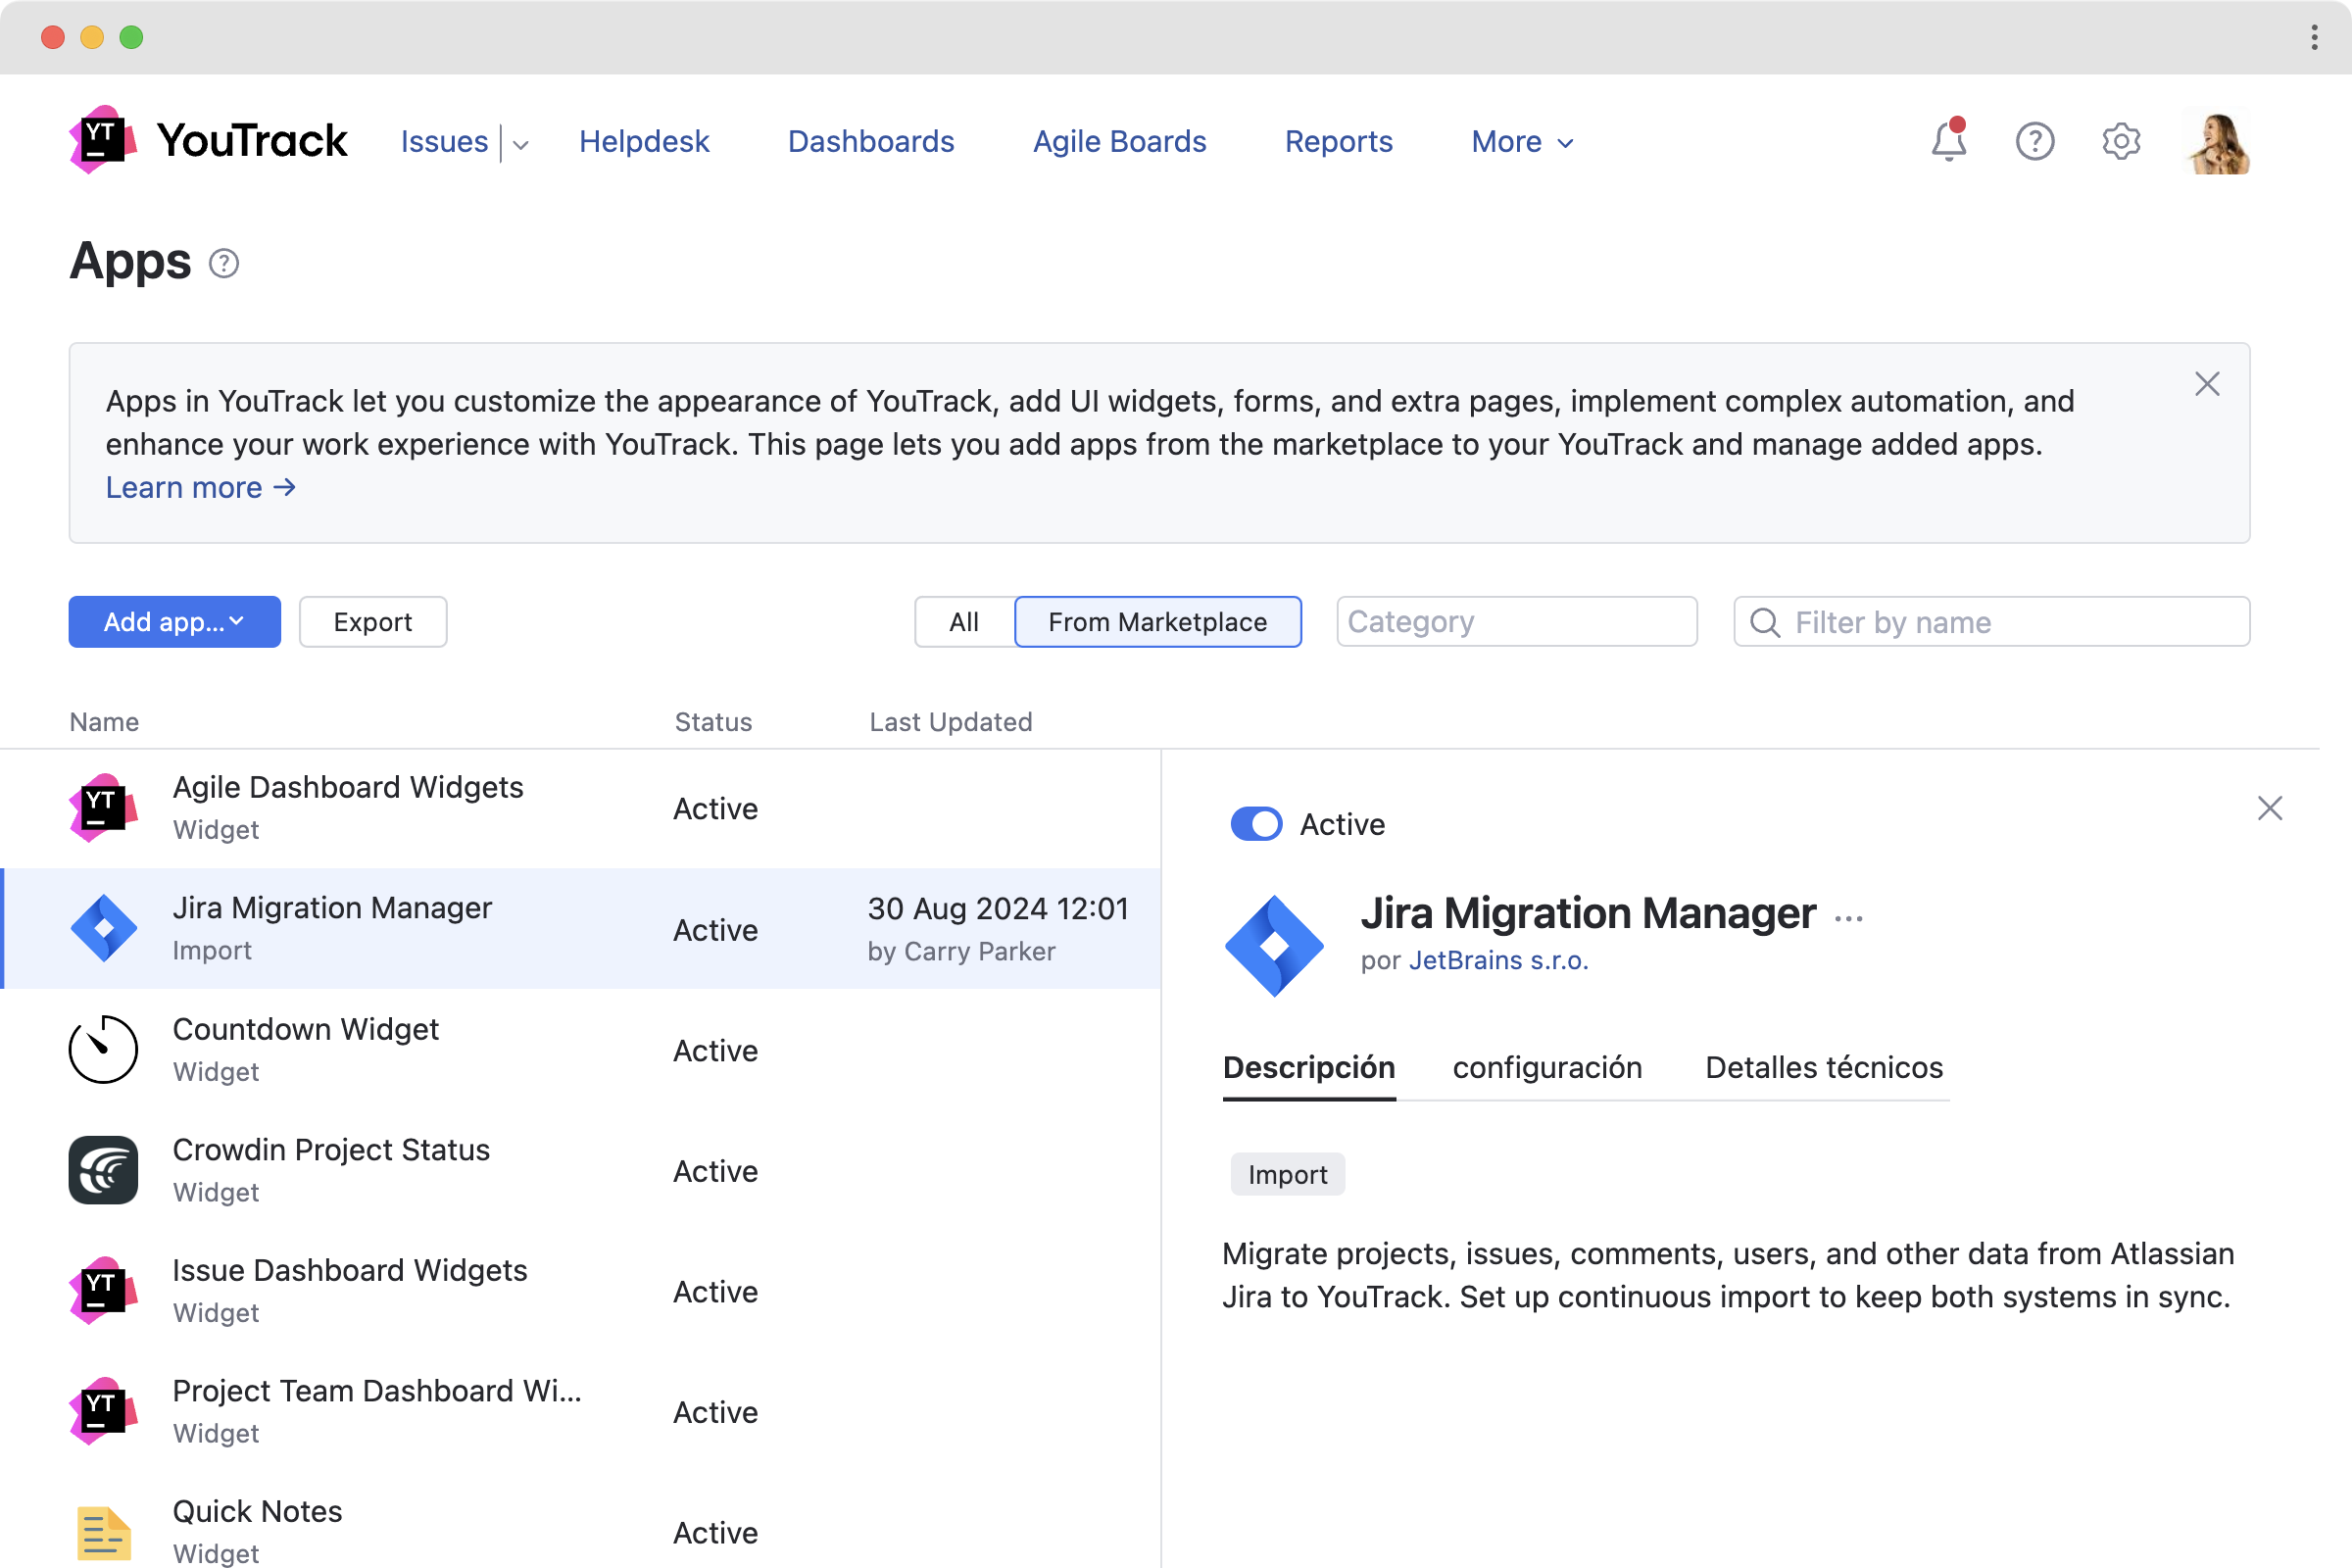The width and height of the screenshot is (2352, 1568).
Task: Follow the Learn more link
Action: pos(200,487)
